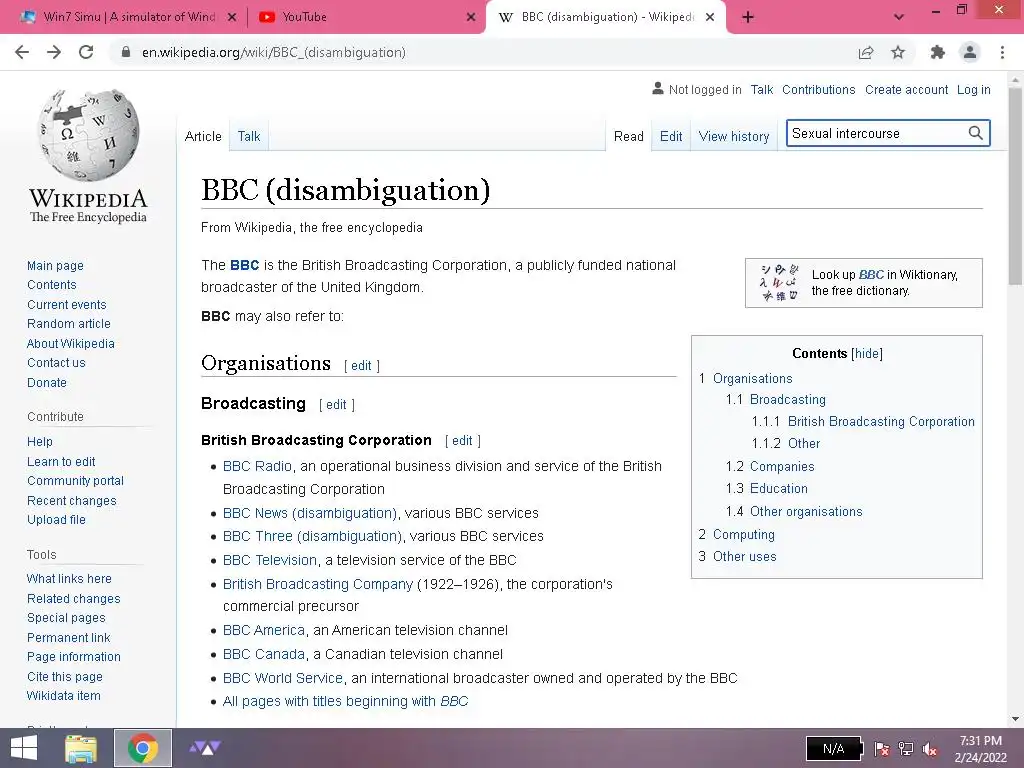Switch to the YouTube tab
1024x768 pixels.
(x=366, y=17)
